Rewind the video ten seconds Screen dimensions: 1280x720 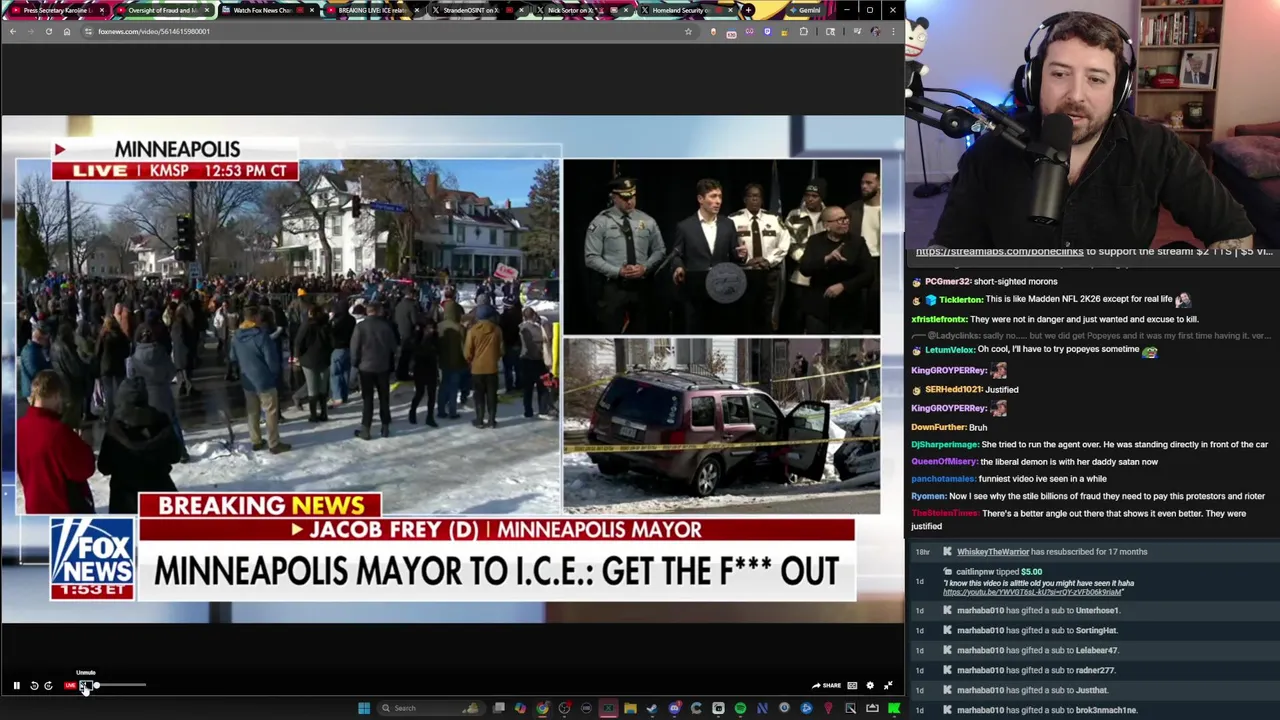click(x=33, y=685)
